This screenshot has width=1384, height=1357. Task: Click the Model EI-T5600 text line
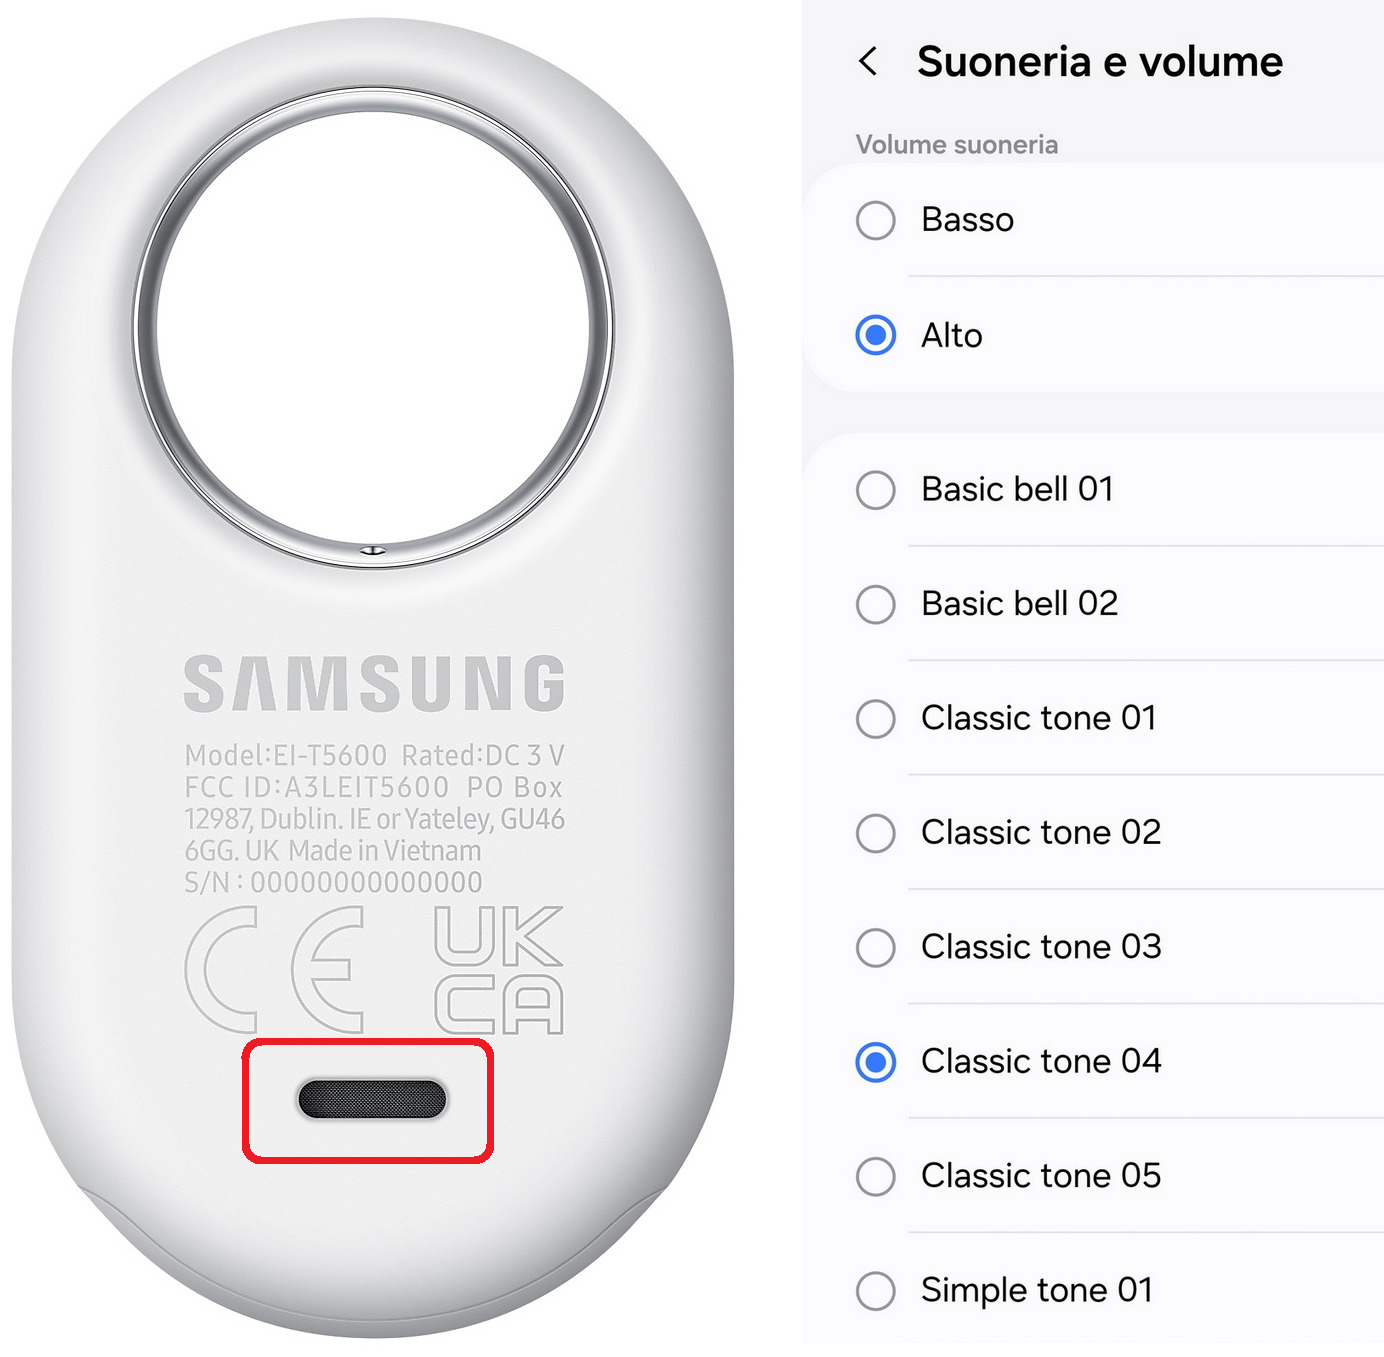coord(375,755)
